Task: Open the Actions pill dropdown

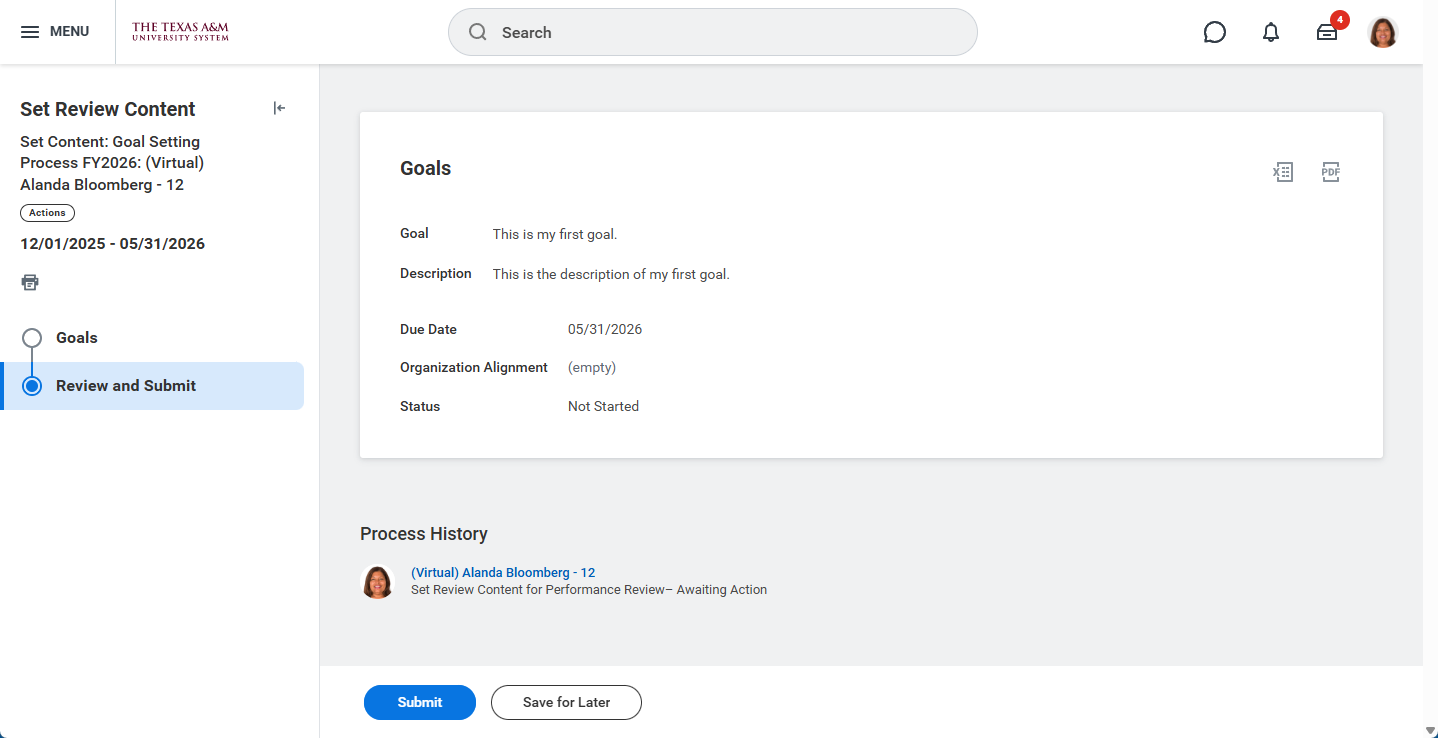Action: click(x=47, y=213)
